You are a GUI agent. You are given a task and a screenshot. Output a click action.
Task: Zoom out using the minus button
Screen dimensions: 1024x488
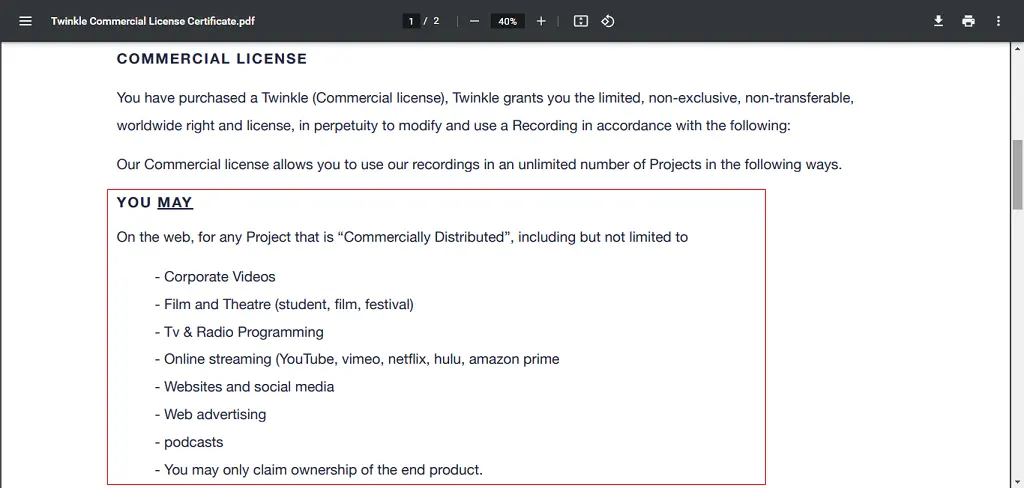pos(475,21)
